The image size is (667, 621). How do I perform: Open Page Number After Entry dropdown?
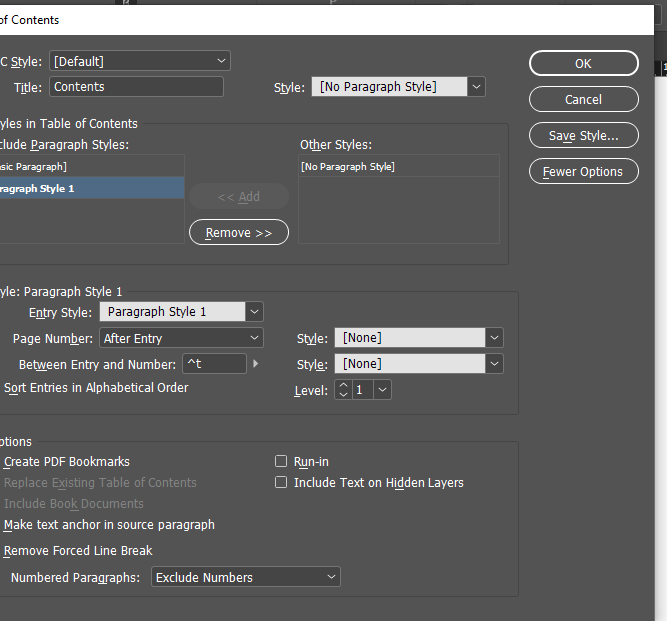pos(180,338)
